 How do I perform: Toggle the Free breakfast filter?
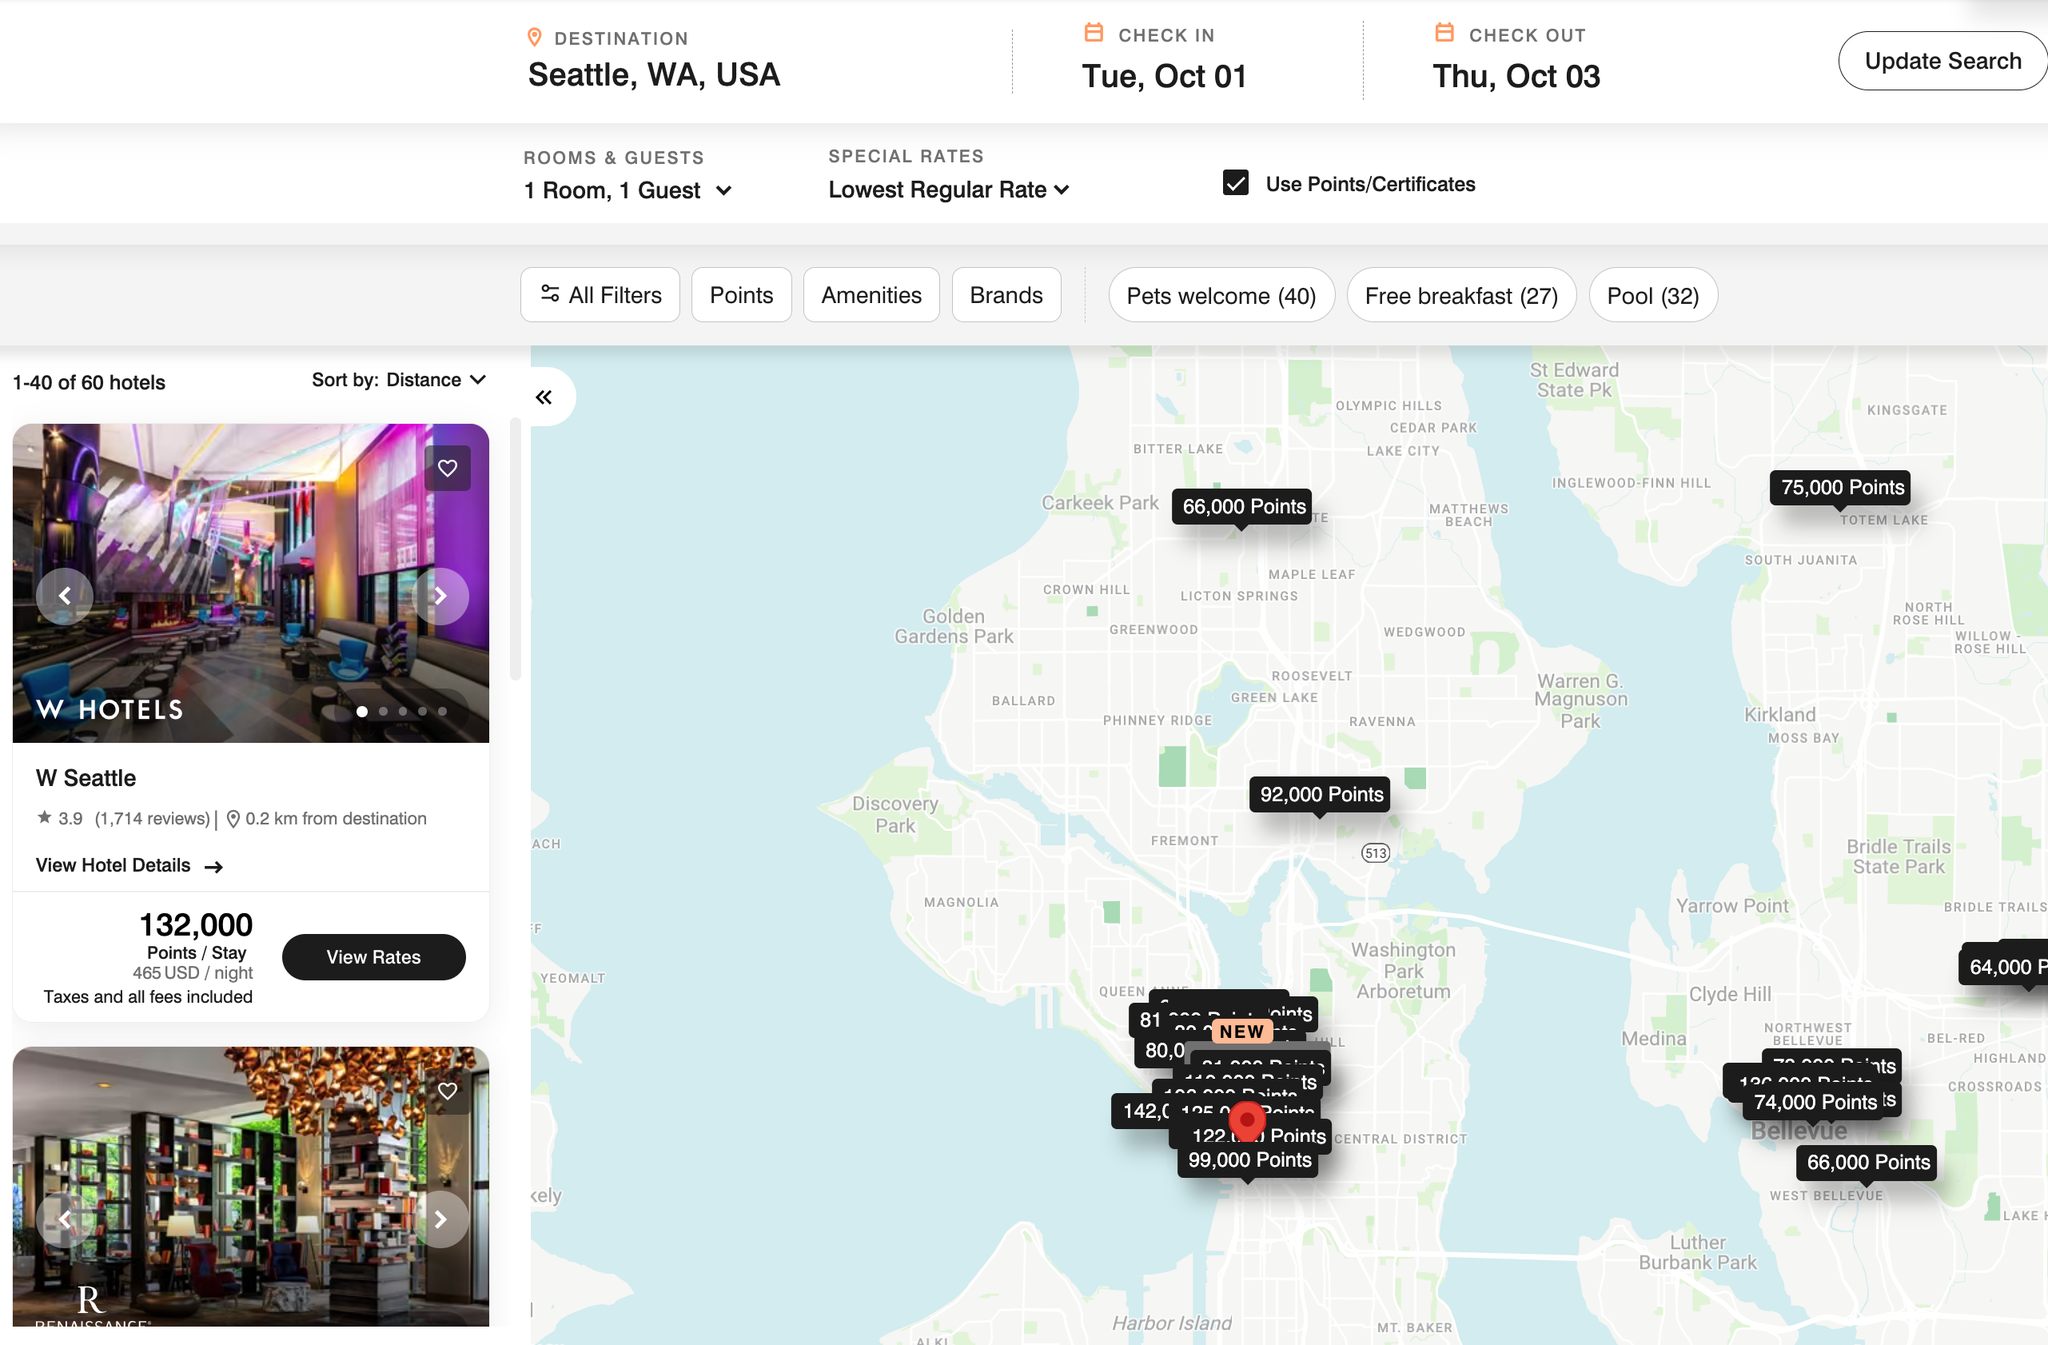coord(1461,295)
